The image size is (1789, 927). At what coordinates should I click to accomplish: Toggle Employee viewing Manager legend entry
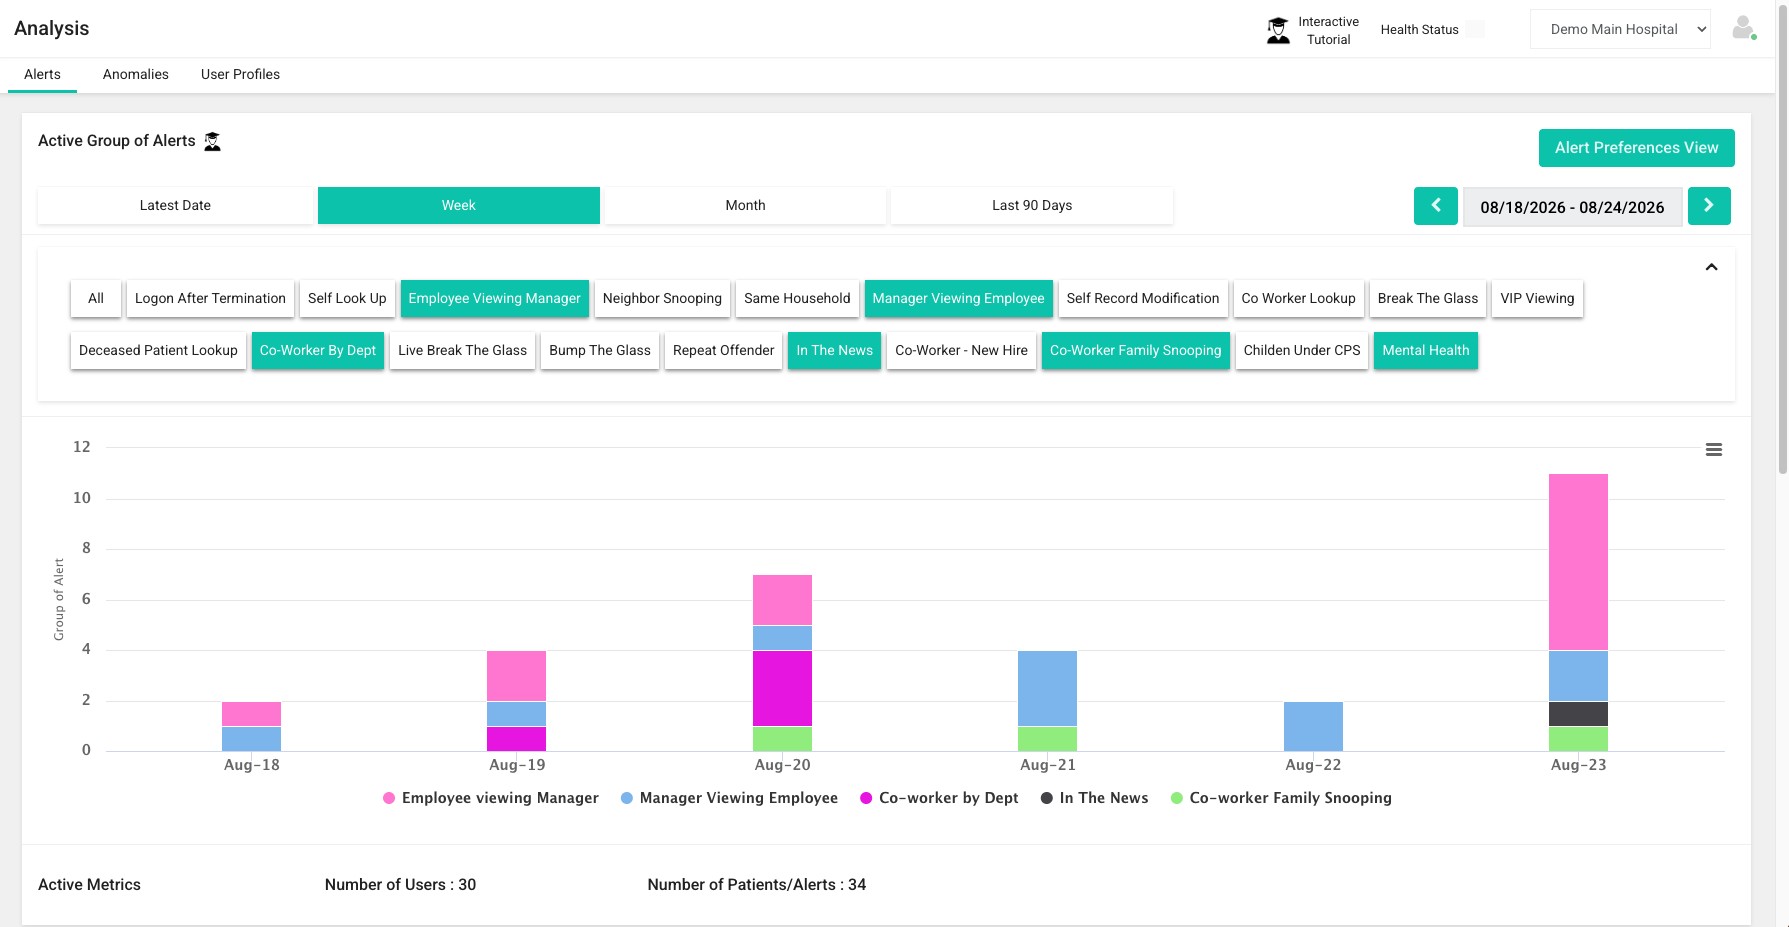tap(491, 798)
